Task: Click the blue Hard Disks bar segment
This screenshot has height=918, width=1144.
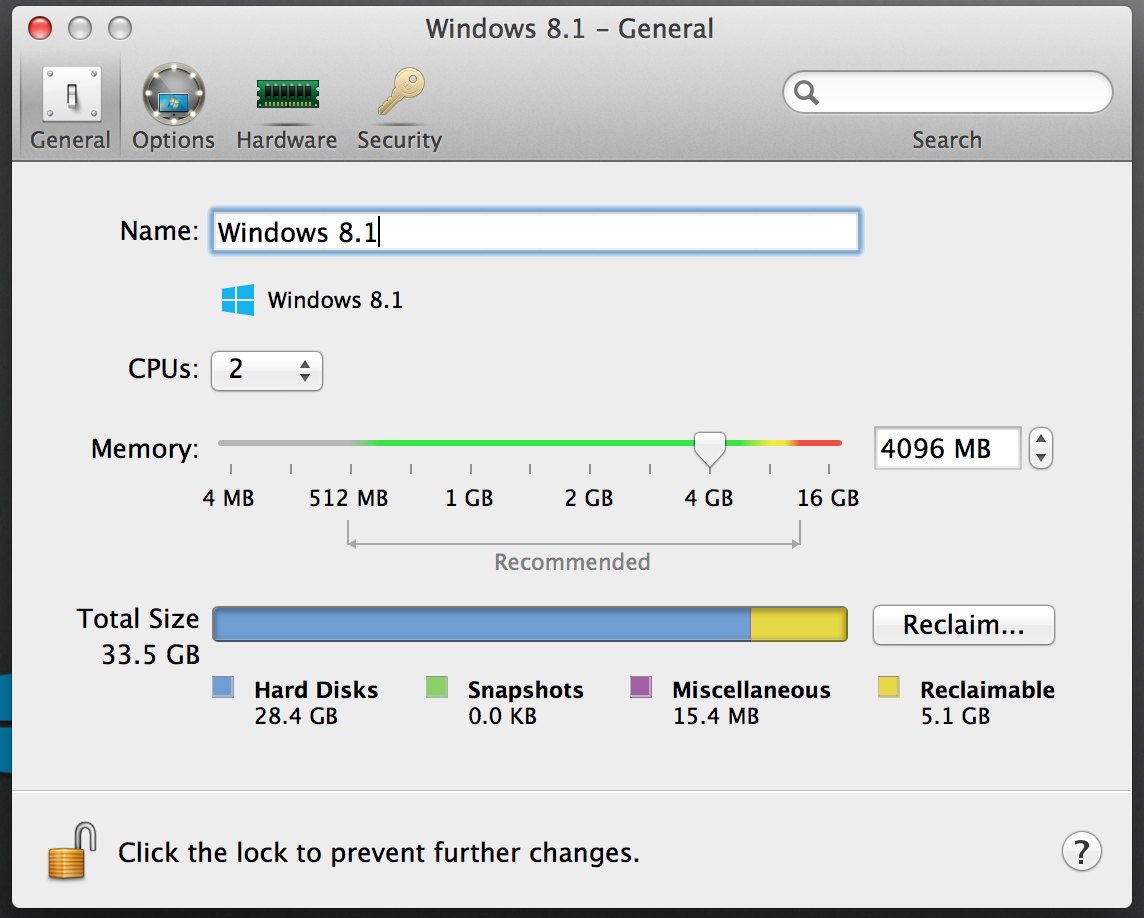Action: click(x=482, y=625)
